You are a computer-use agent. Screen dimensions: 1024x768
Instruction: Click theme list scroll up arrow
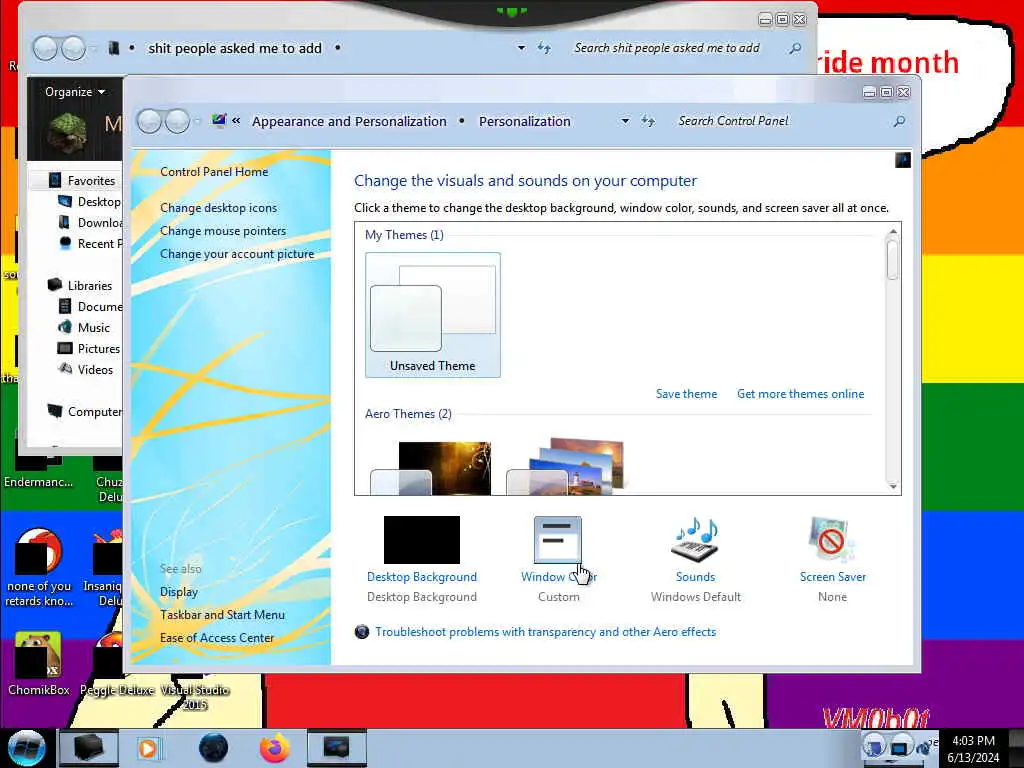(x=893, y=231)
